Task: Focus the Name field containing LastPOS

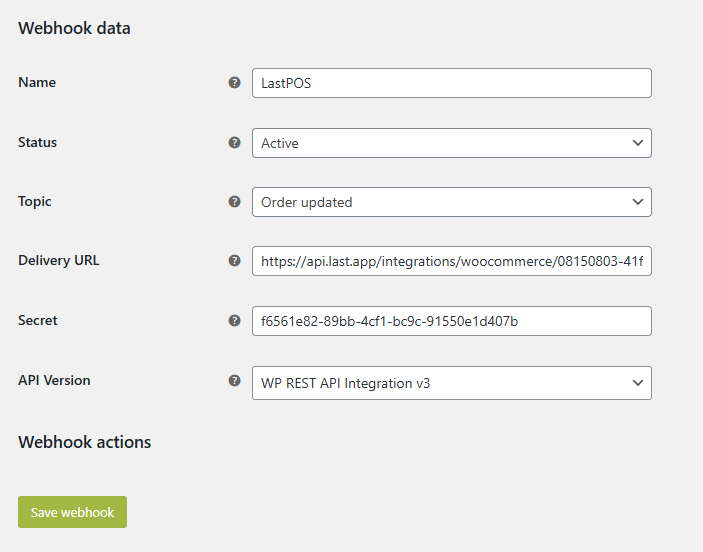Action: point(451,83)
